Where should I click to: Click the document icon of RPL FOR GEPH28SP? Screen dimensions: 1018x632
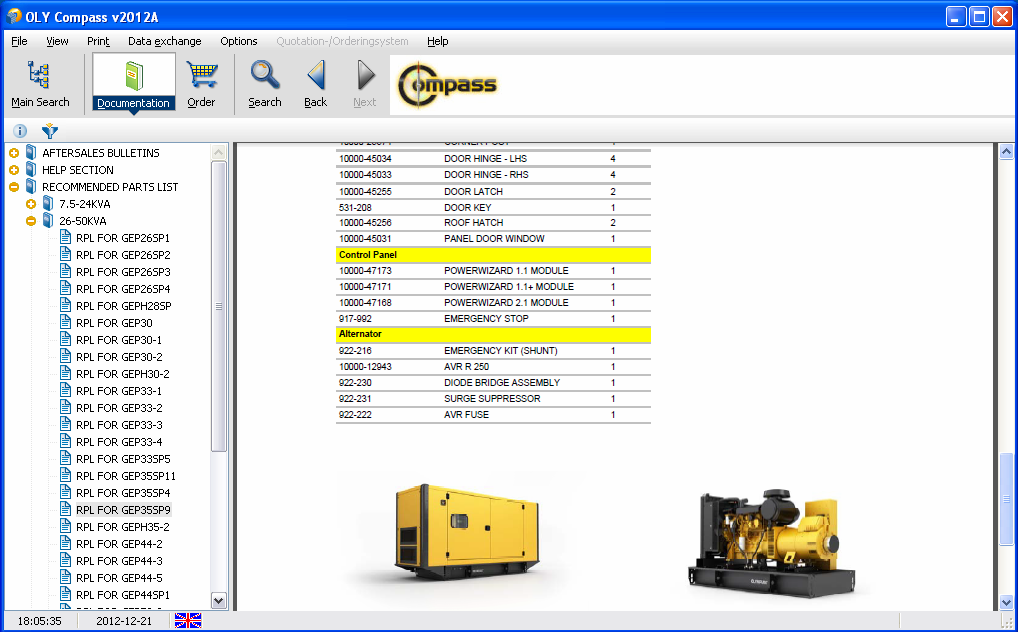[65, 305]
